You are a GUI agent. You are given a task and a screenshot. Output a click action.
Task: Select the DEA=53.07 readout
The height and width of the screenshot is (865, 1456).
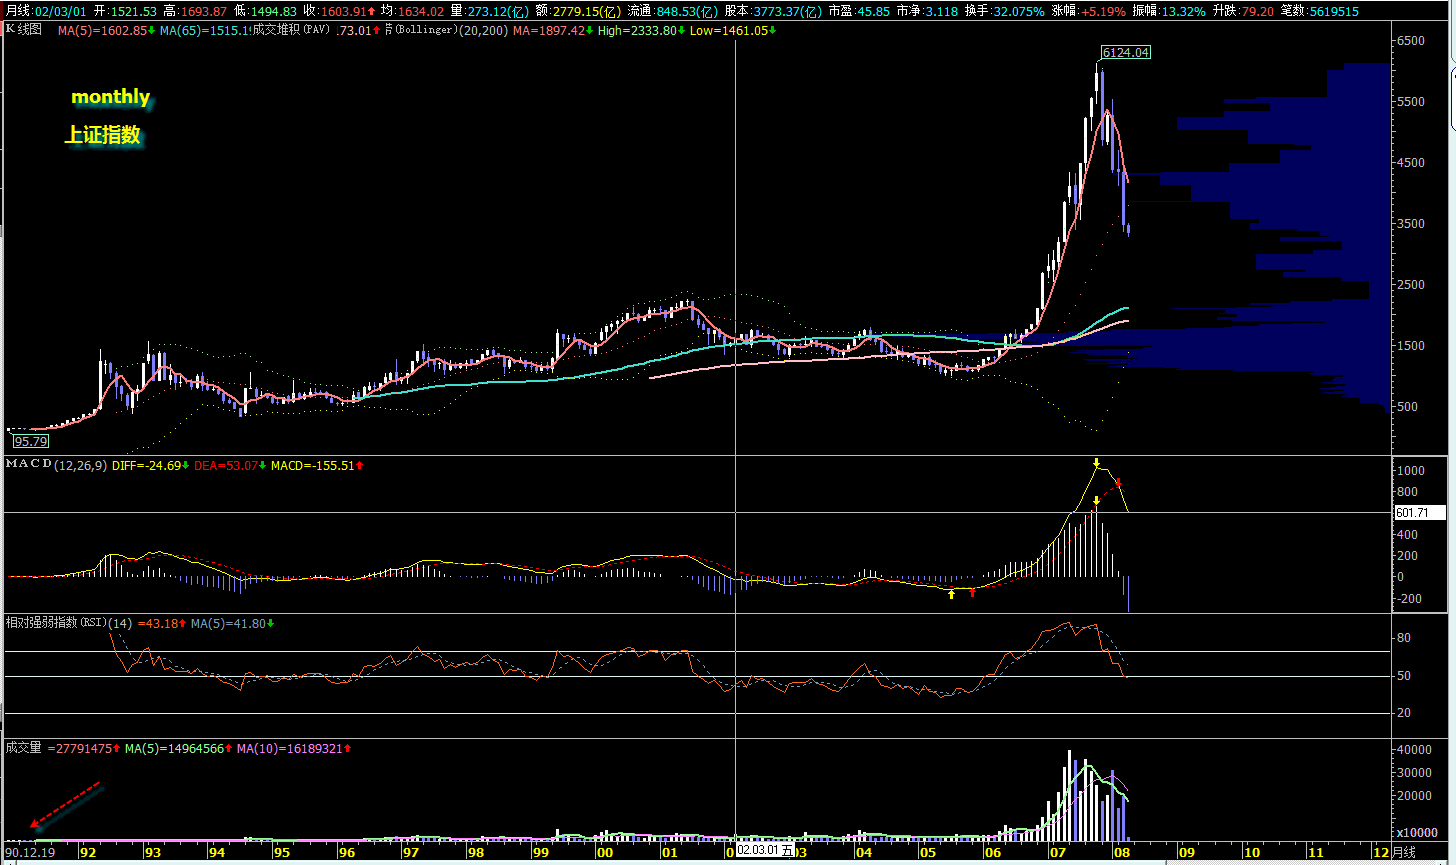(231, 465)
